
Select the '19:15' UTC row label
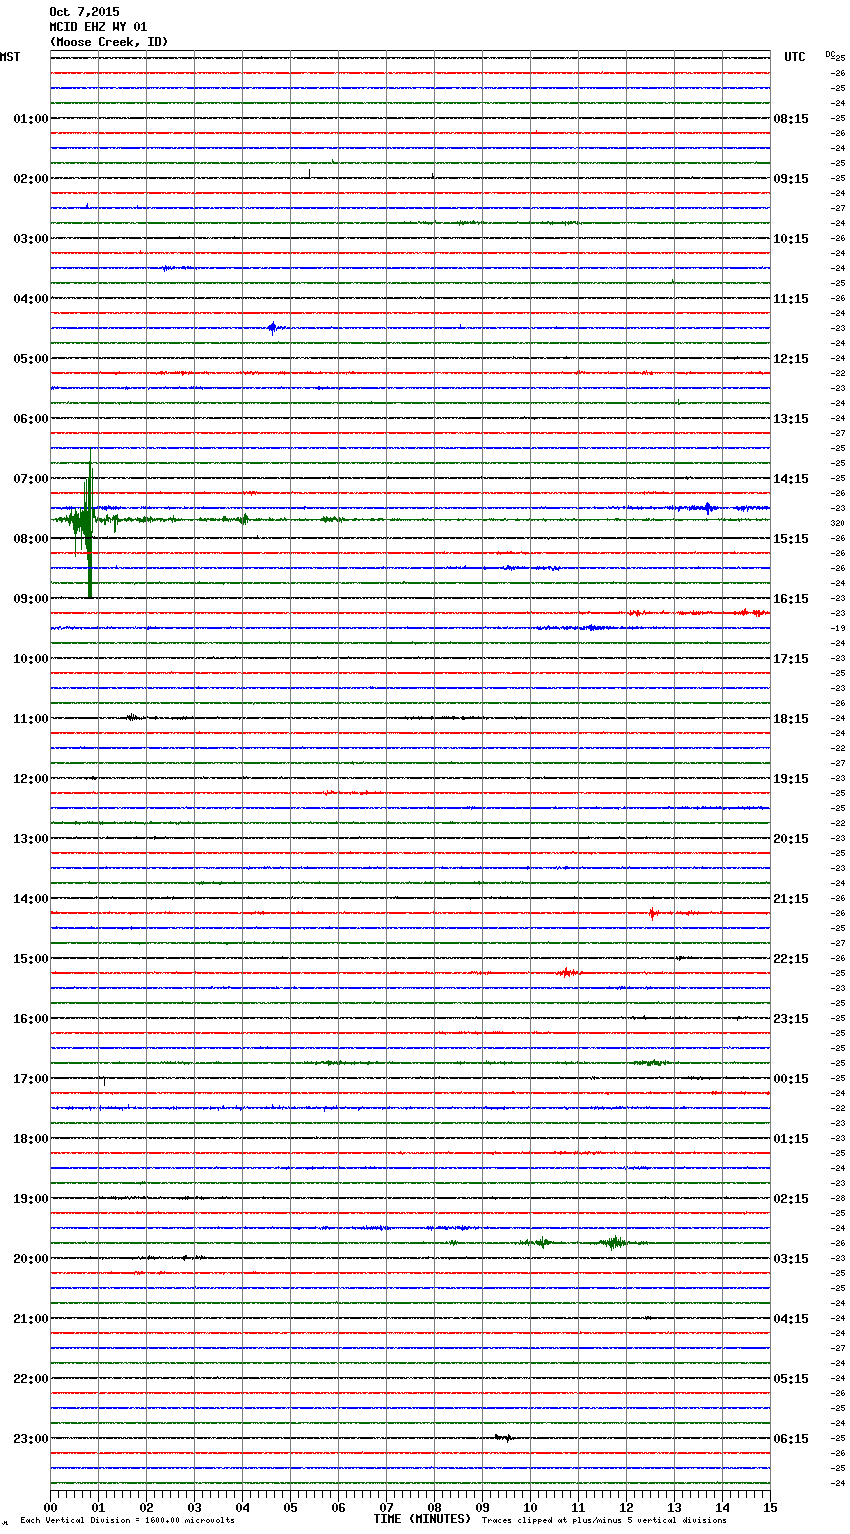[x=791, y=778]
